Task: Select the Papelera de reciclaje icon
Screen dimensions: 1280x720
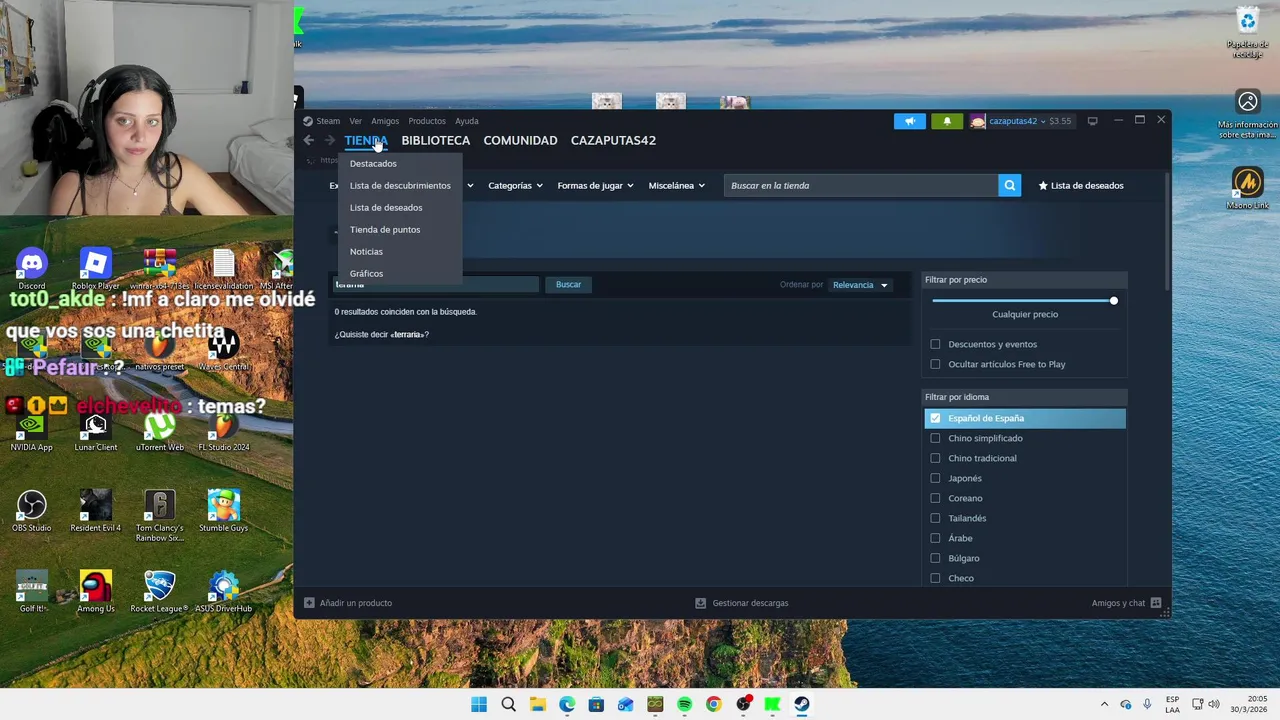Action: [1248, 33]
